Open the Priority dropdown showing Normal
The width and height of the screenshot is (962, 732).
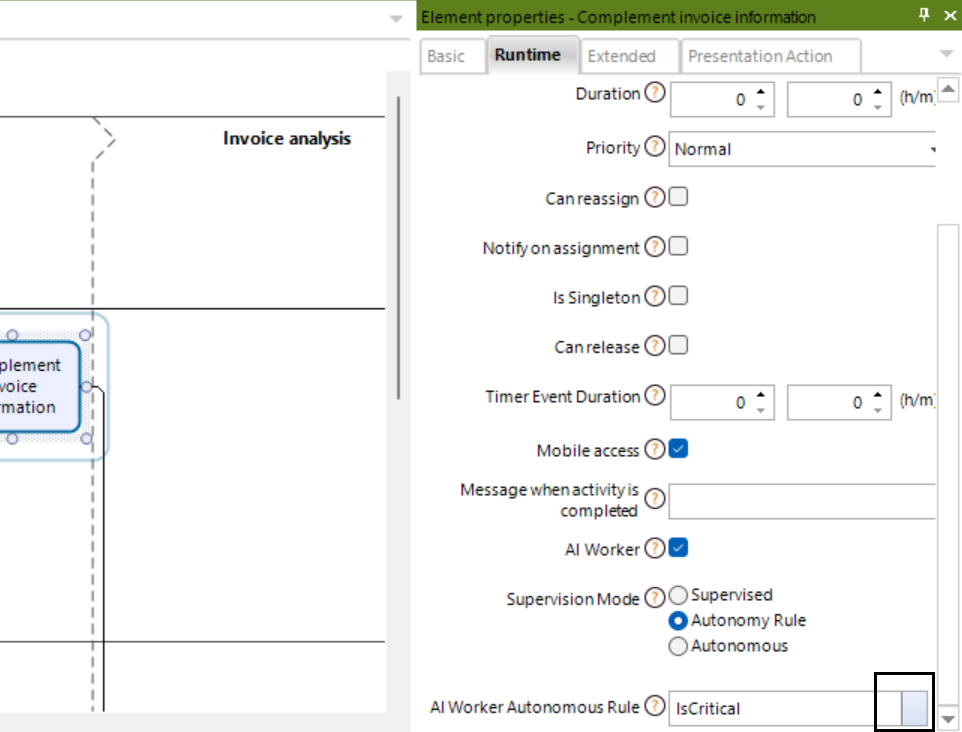point(802,149)
